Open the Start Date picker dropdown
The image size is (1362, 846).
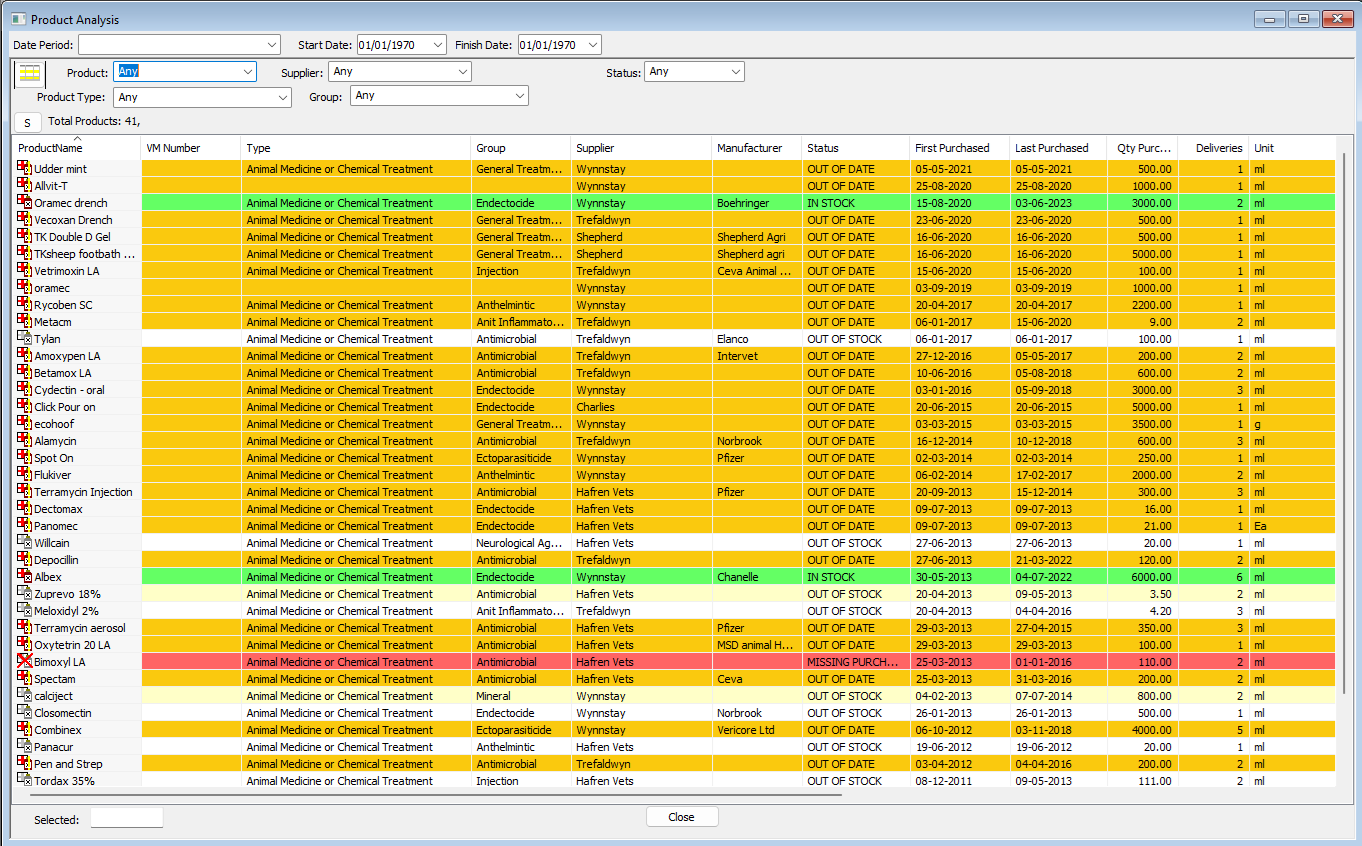point(438,45)
